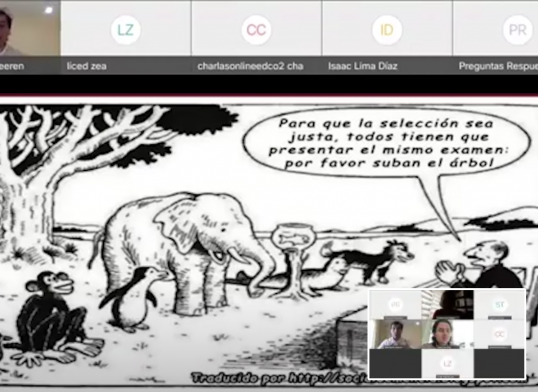
Task: Click the cartoon speech bubble on shared slide
Action: pos(386,142)
